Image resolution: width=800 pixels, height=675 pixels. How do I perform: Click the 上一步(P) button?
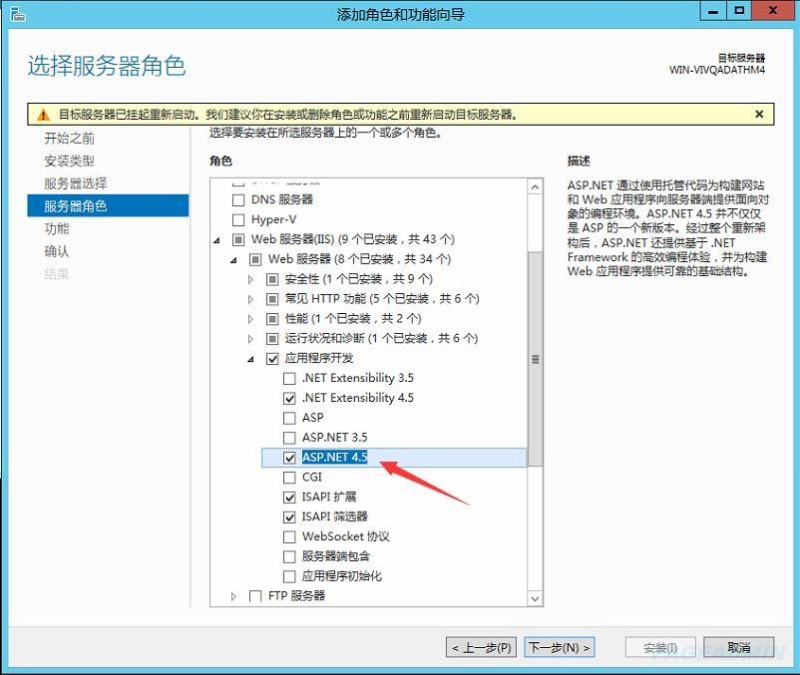coord(482,648)
